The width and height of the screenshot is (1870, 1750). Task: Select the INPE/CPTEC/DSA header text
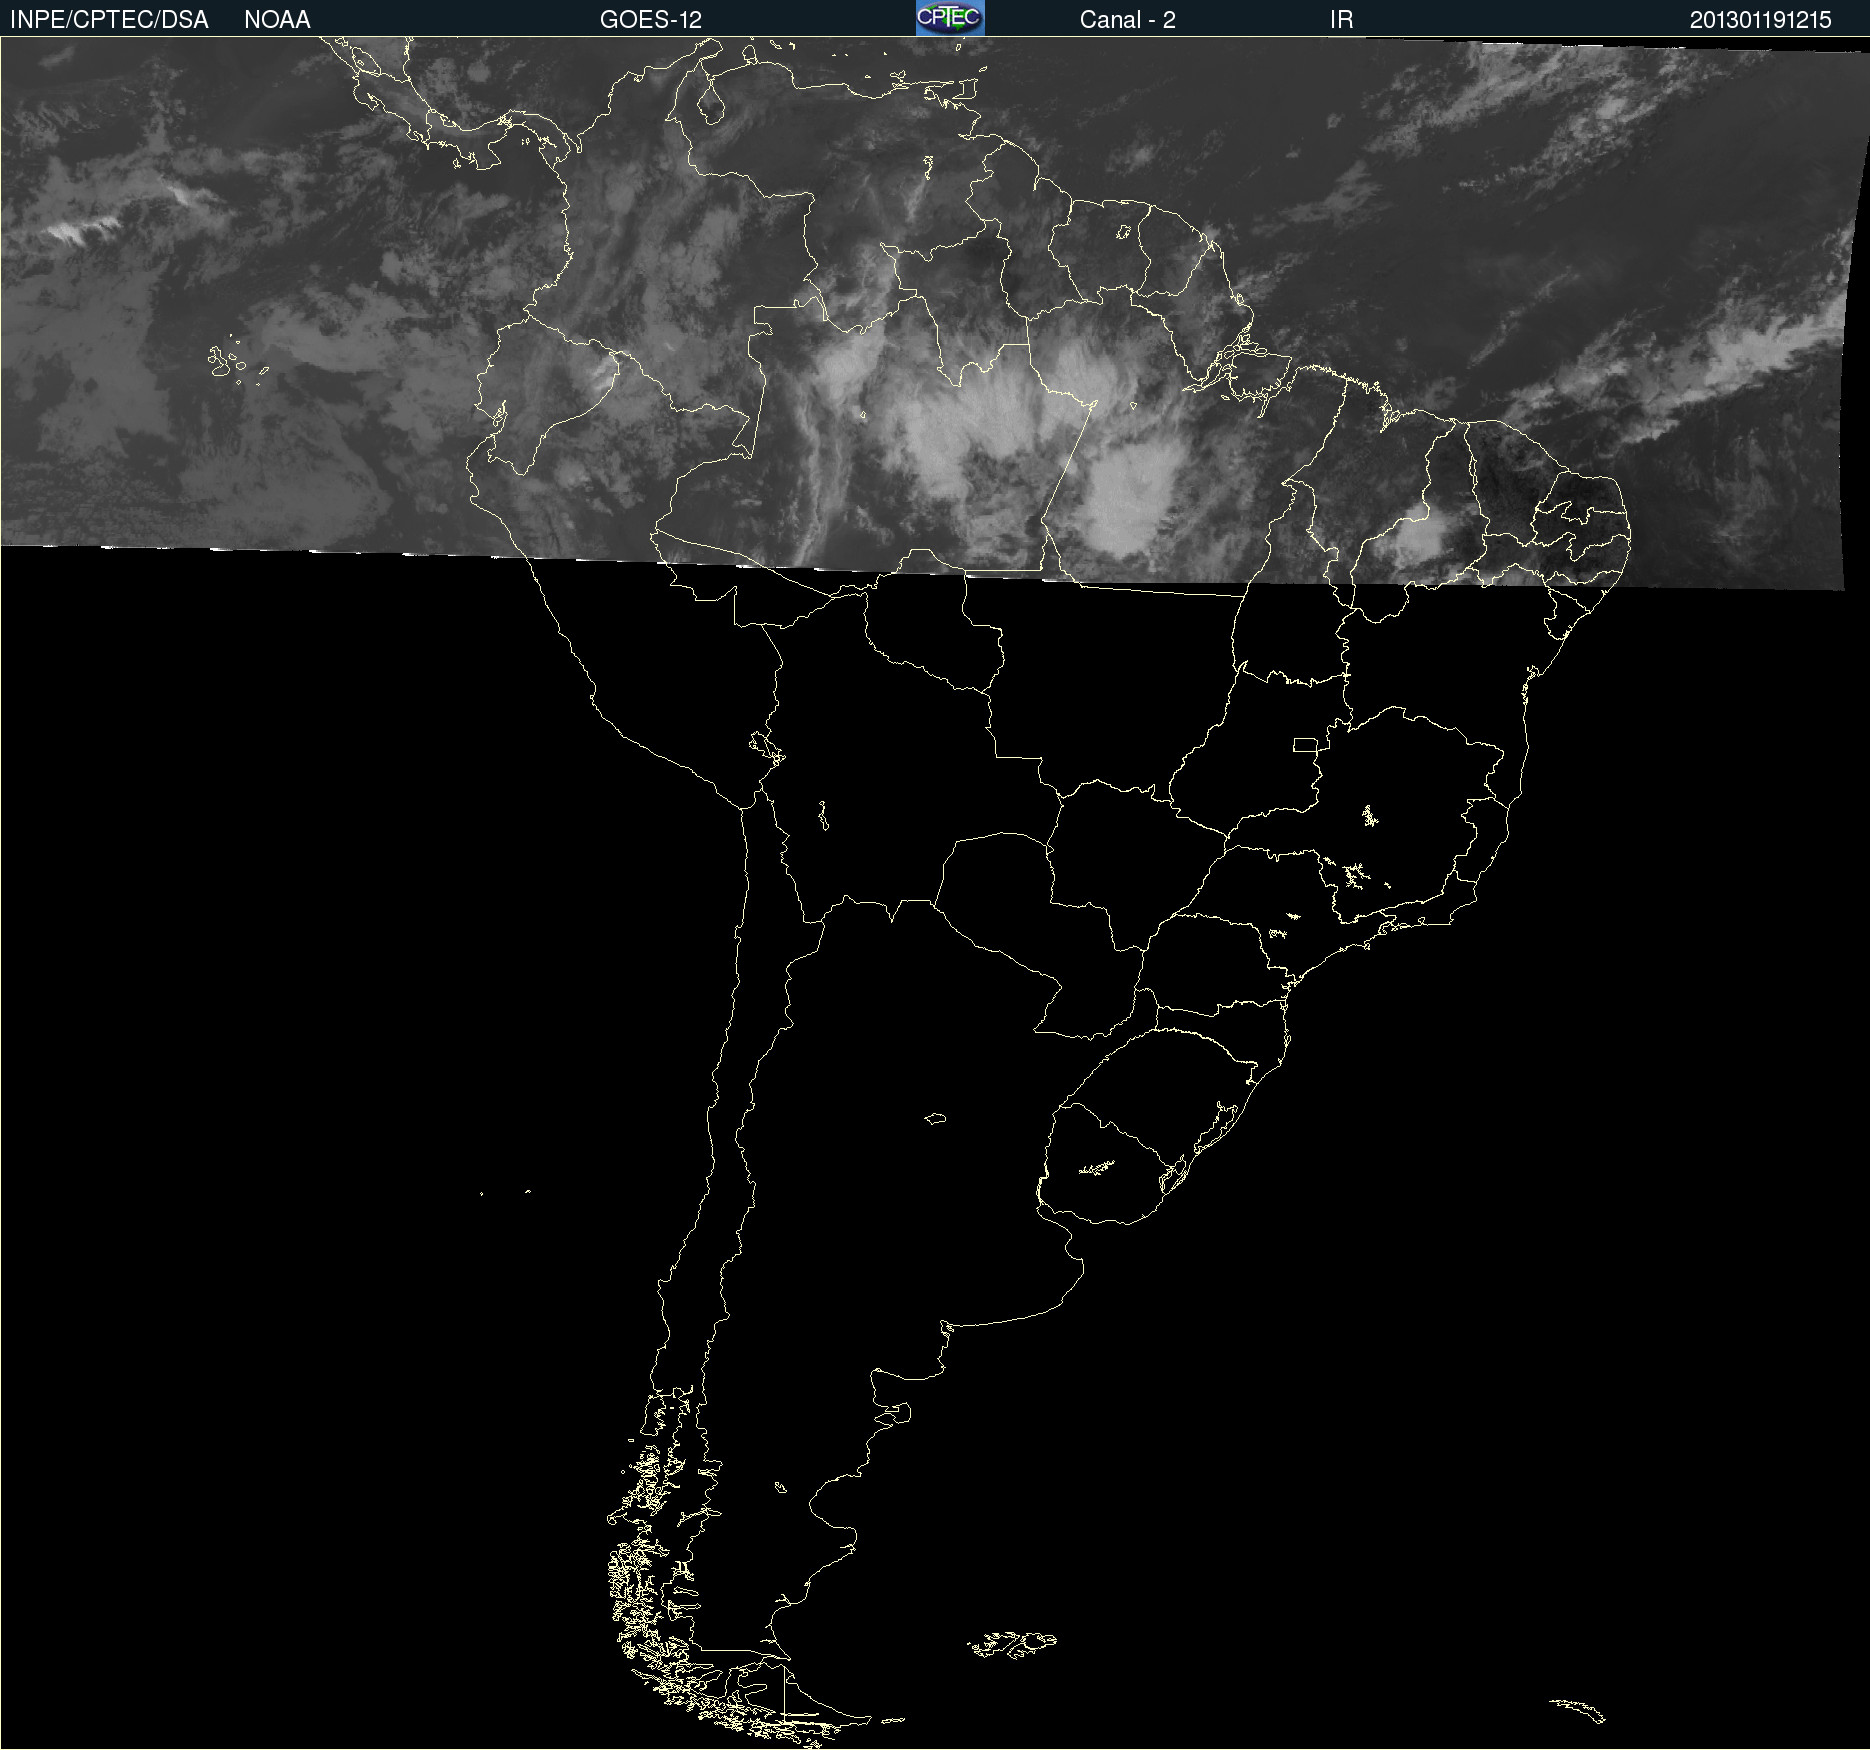coord(109,20)
